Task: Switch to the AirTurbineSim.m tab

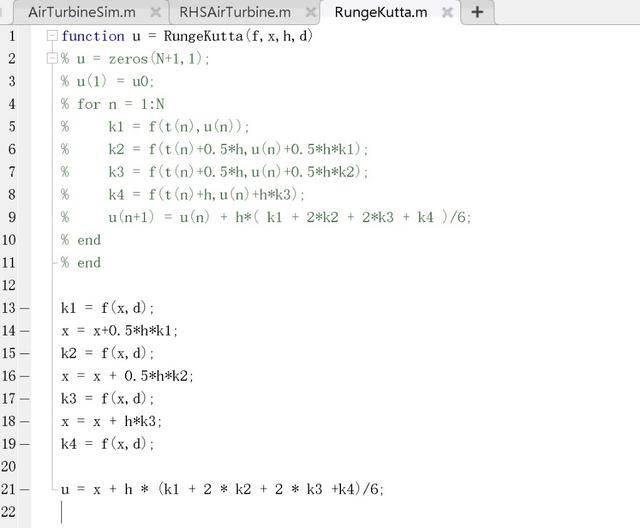Action: [82, 12]
